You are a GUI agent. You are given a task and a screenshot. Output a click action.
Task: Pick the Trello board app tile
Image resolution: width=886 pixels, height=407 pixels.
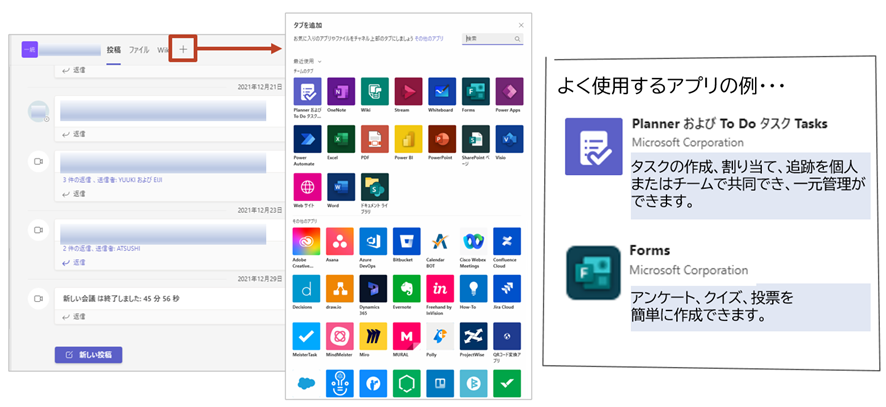click(440, 384)
